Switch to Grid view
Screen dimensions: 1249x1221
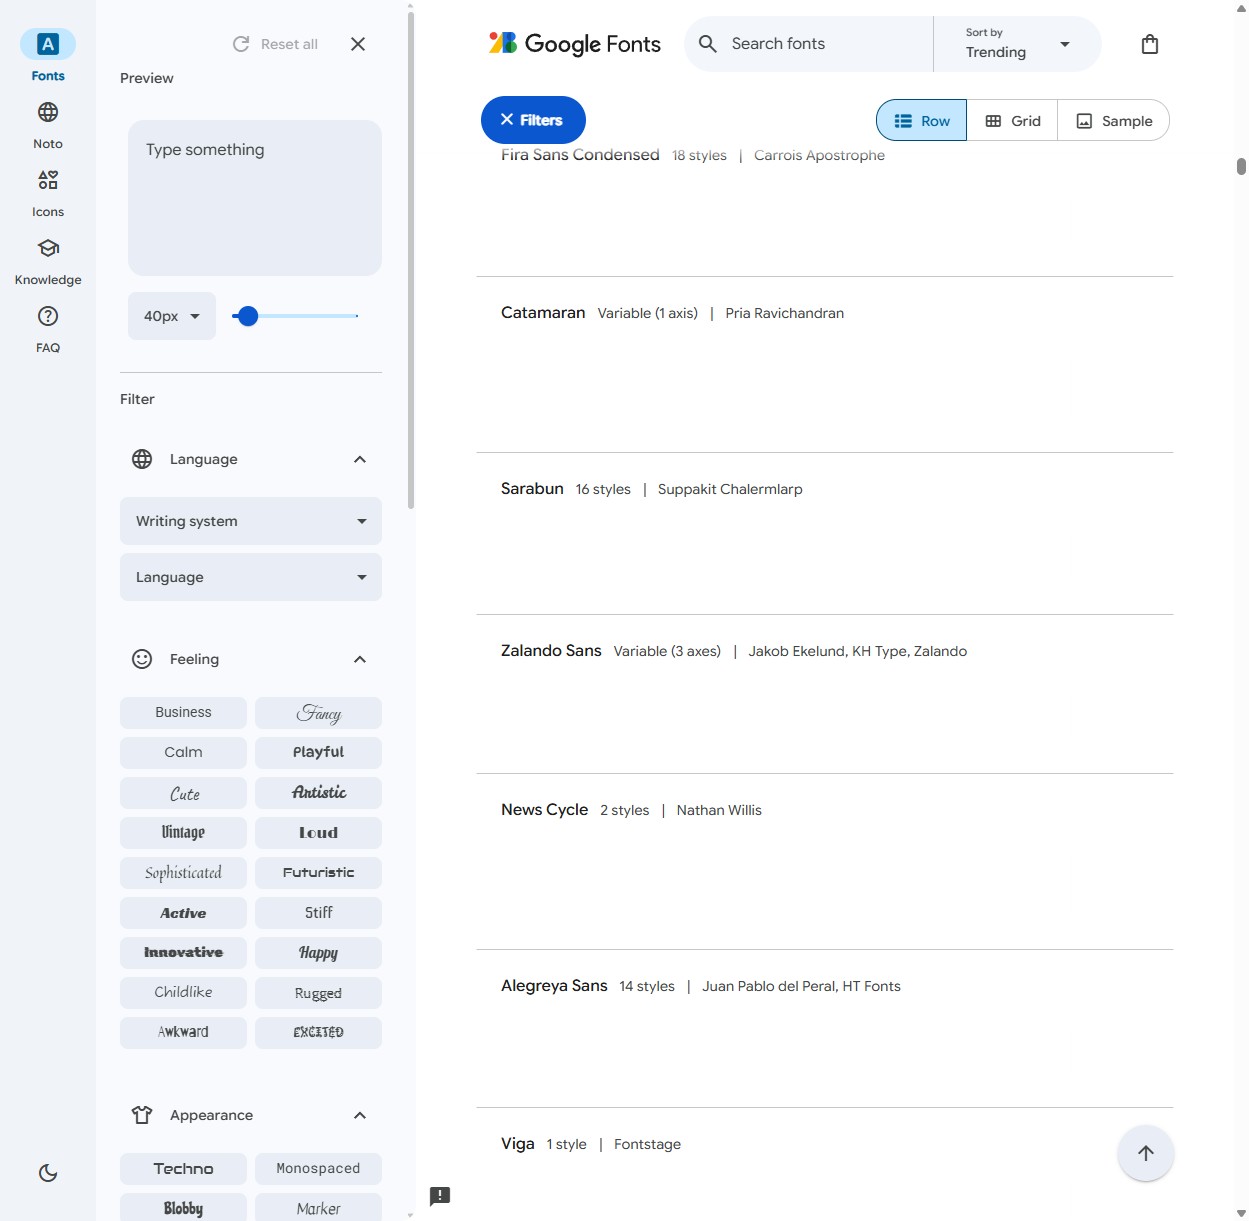(x=1012, y=120)
